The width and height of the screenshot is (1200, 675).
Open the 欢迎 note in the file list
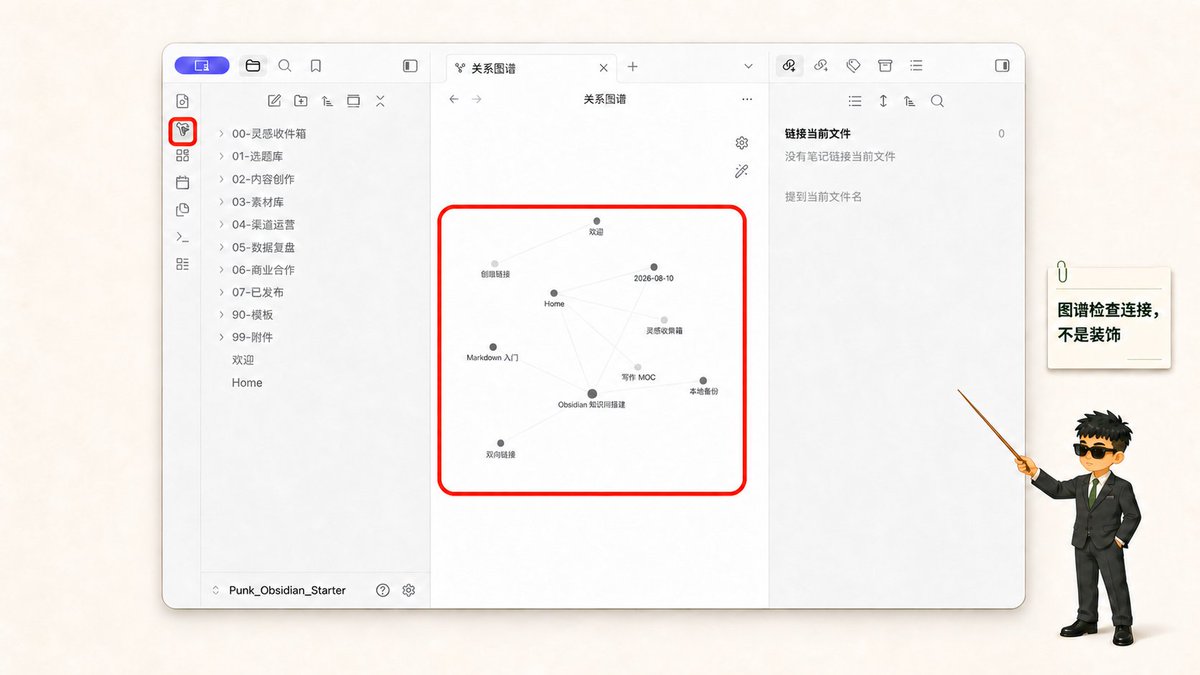click(x=243, y=360)
